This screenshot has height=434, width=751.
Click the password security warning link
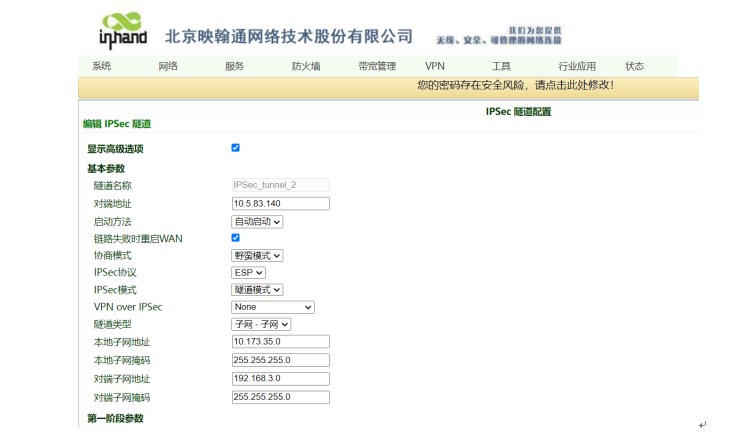click(x=515, y=85)
